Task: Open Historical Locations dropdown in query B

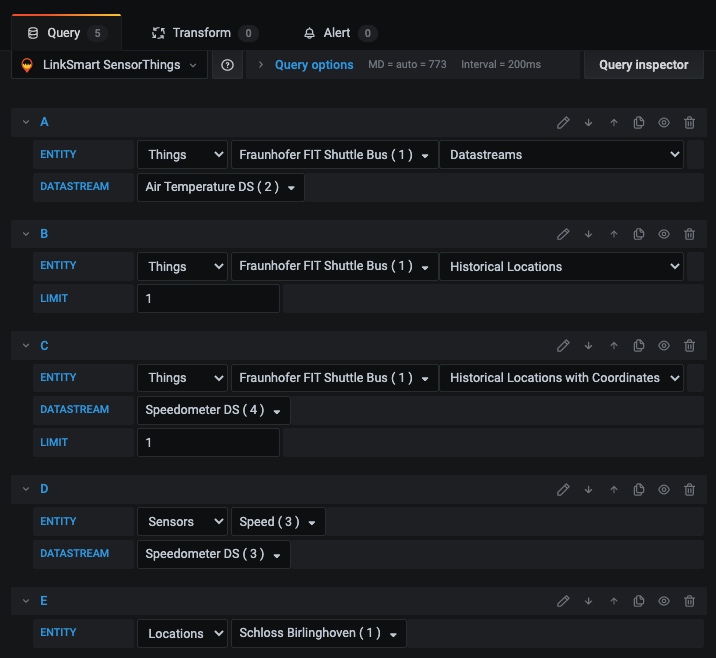Action: point(561,266)
